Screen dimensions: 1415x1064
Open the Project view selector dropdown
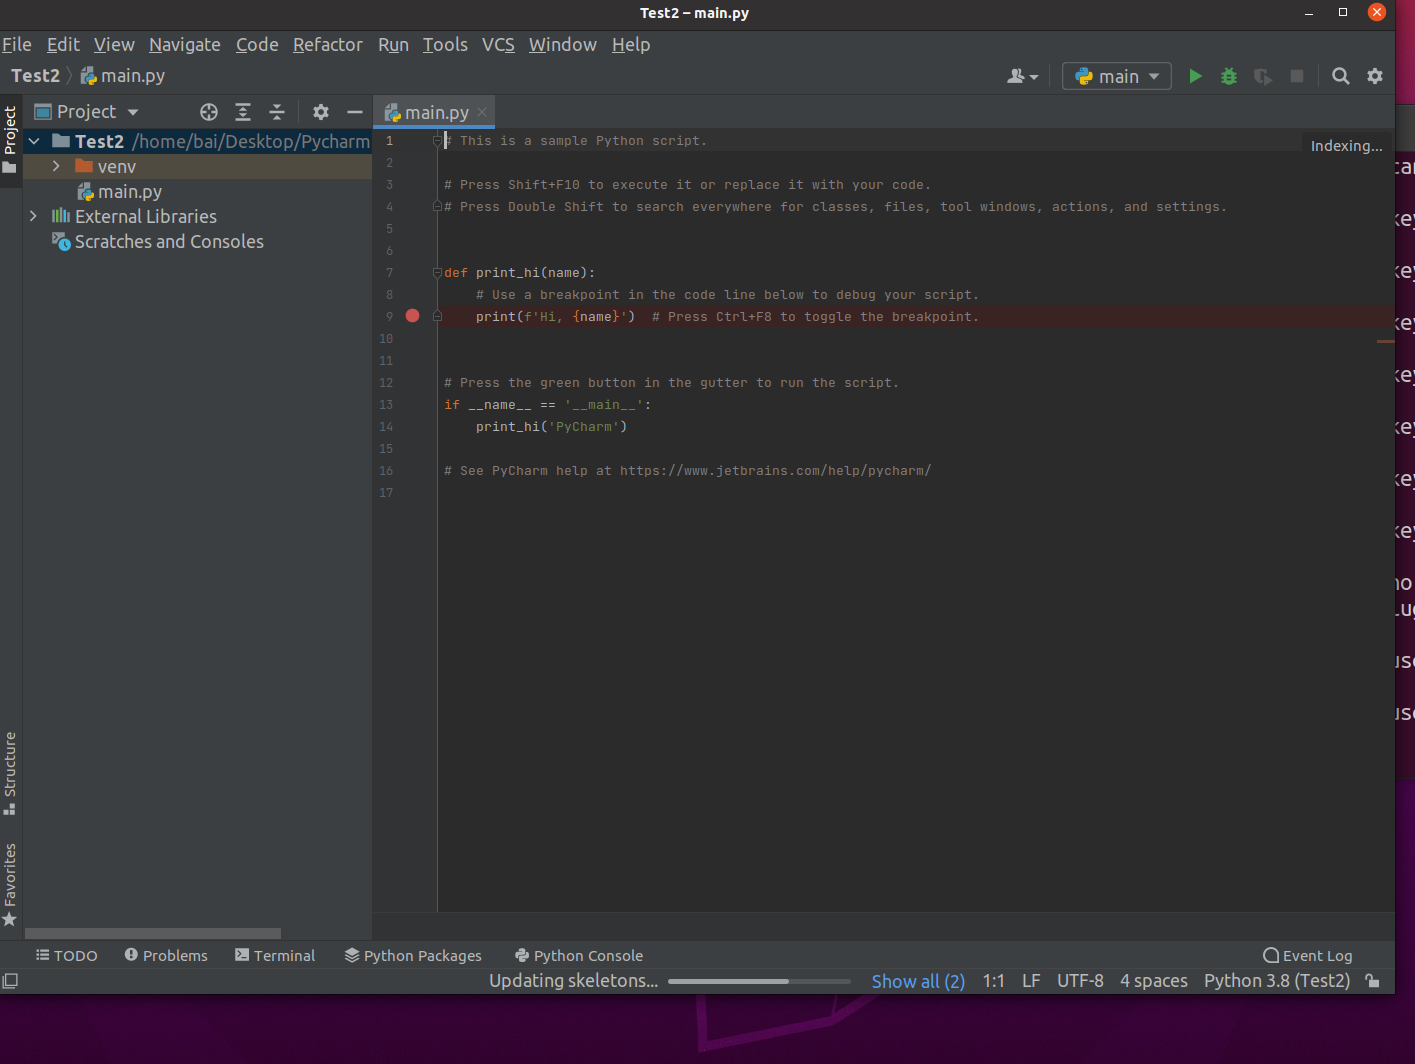[87, 112]
